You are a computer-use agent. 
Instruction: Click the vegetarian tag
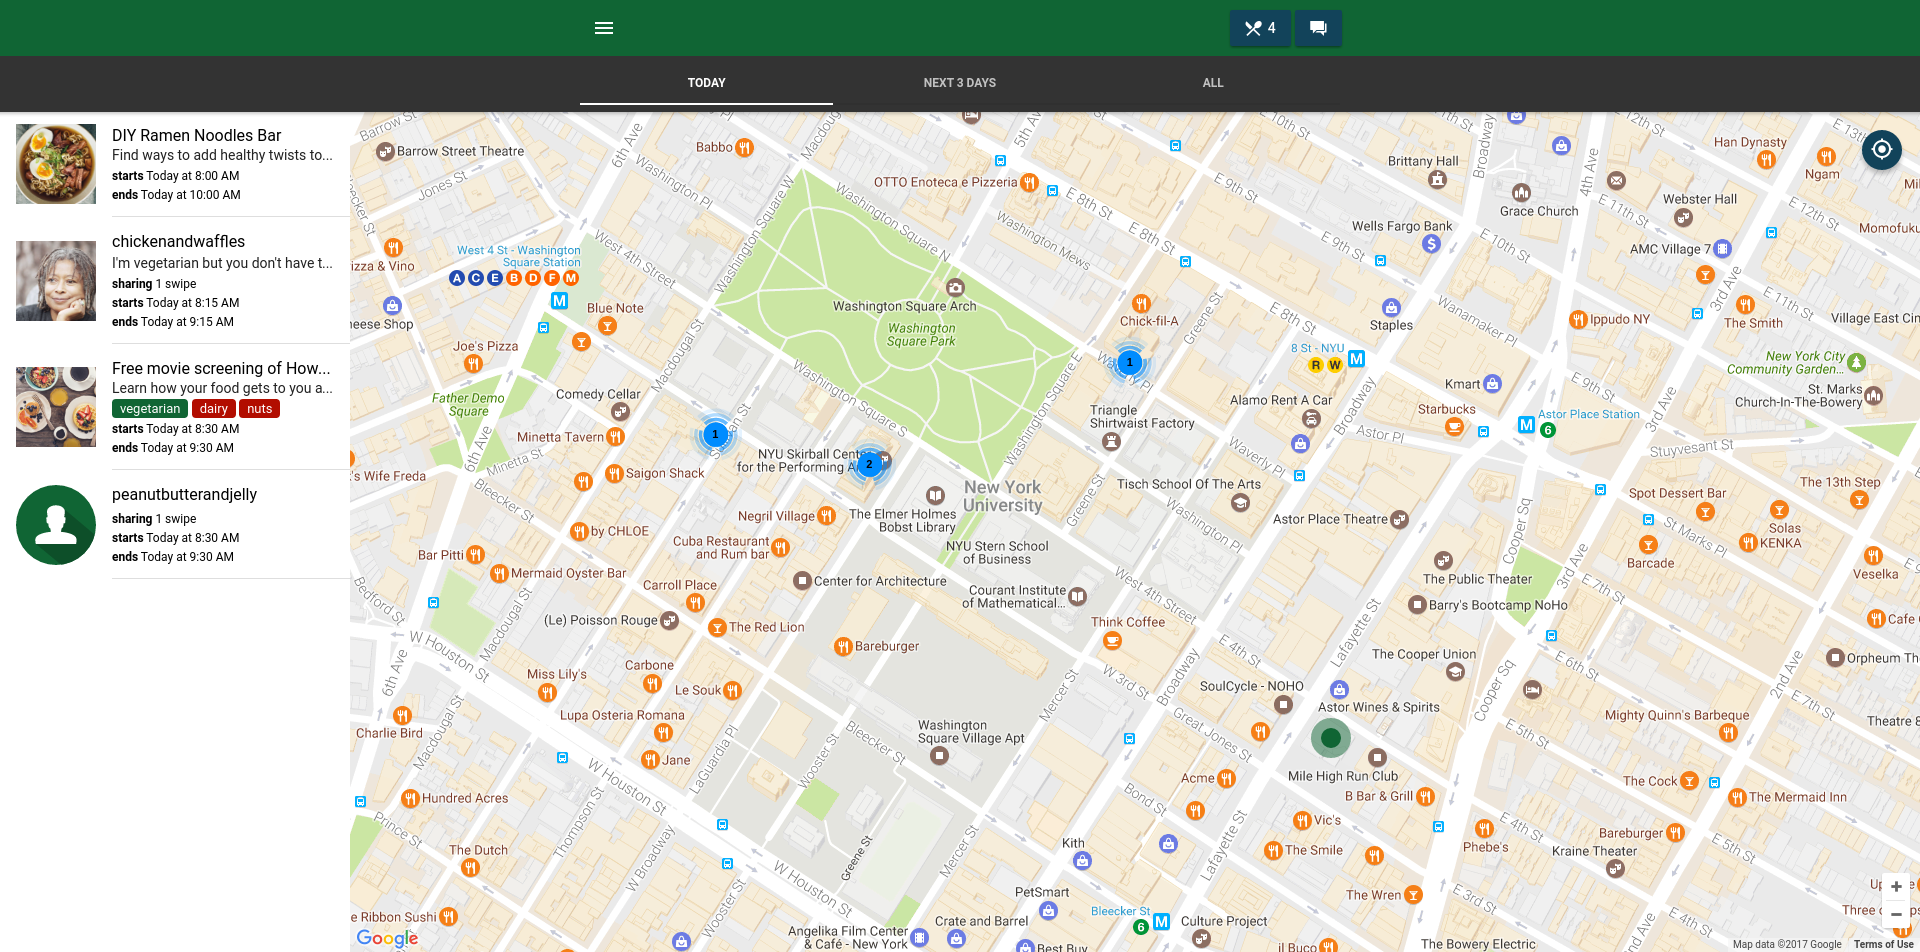(x=150, y=408)
